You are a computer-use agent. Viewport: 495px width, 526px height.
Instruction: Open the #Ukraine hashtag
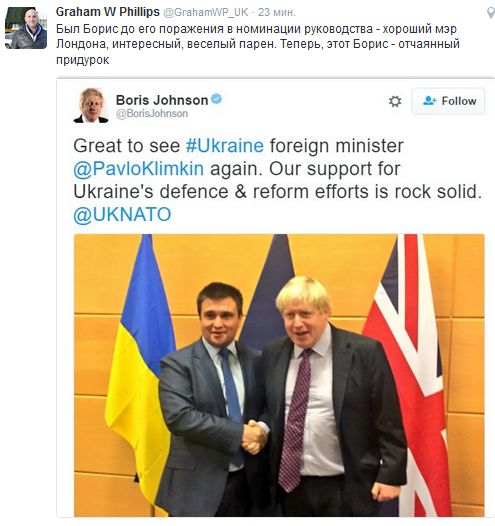225,146
